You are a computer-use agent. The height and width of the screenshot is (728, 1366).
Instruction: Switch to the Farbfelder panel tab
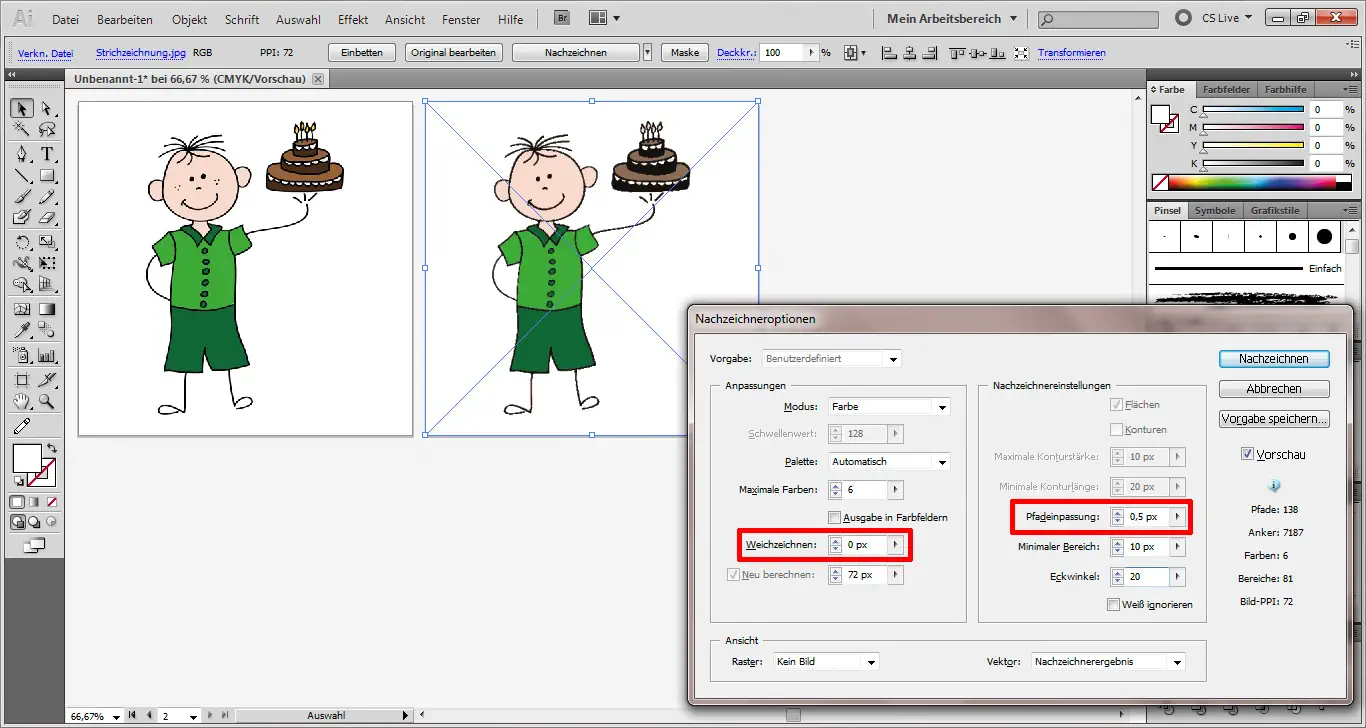pos(1227,89)
